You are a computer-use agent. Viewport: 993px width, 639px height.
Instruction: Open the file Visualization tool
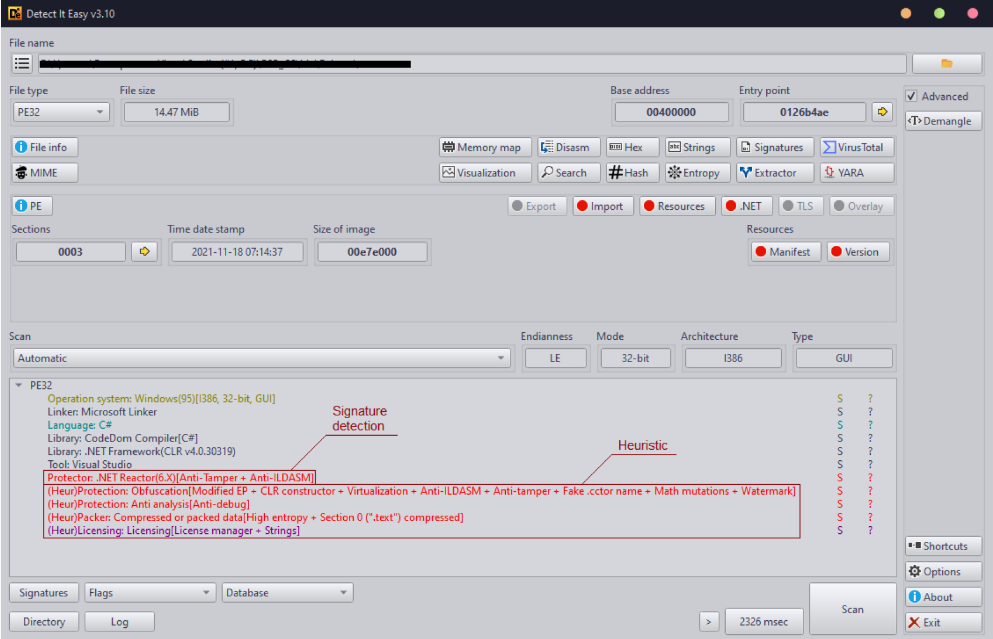(485, 172)
